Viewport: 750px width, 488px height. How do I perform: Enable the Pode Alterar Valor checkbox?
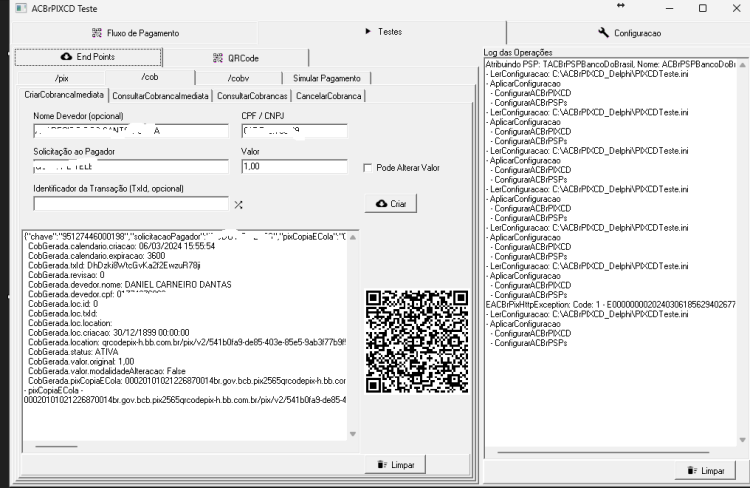(x=367, y=168)
